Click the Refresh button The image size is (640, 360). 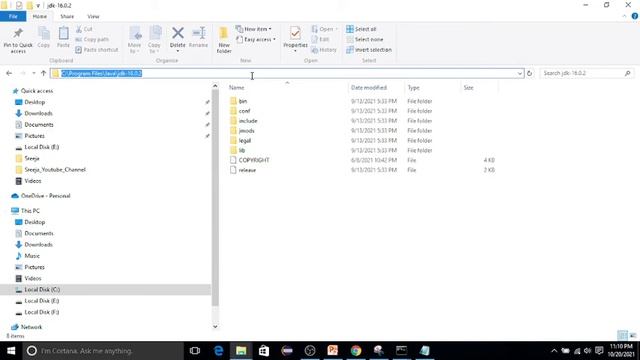[x=529, y=73]
